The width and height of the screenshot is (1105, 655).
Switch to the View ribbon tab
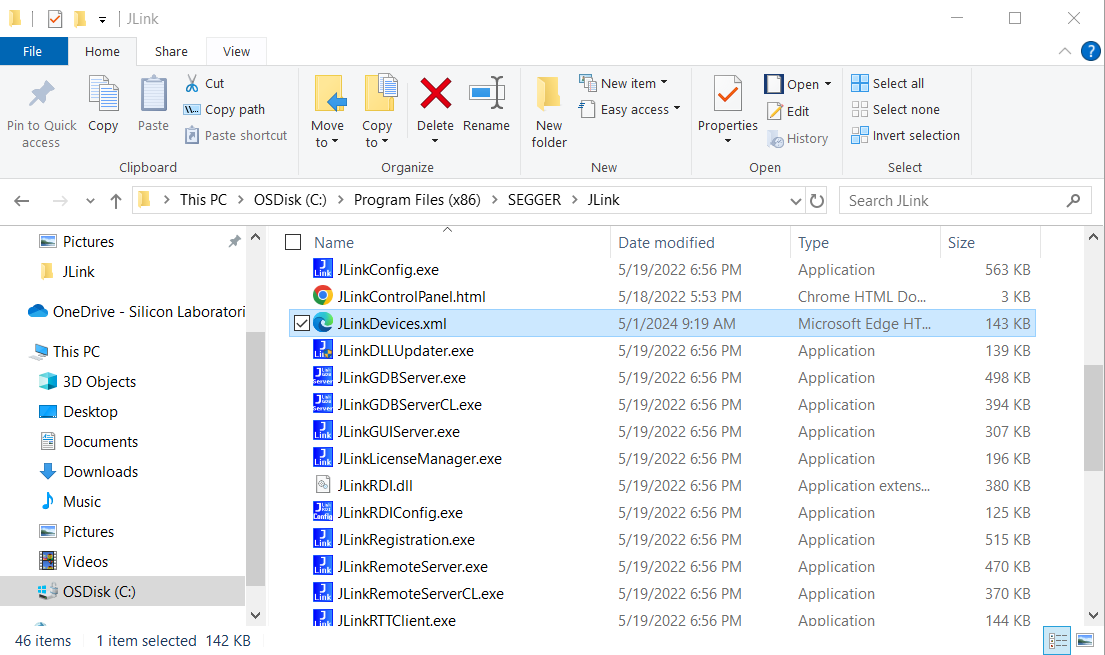[236, 51]
